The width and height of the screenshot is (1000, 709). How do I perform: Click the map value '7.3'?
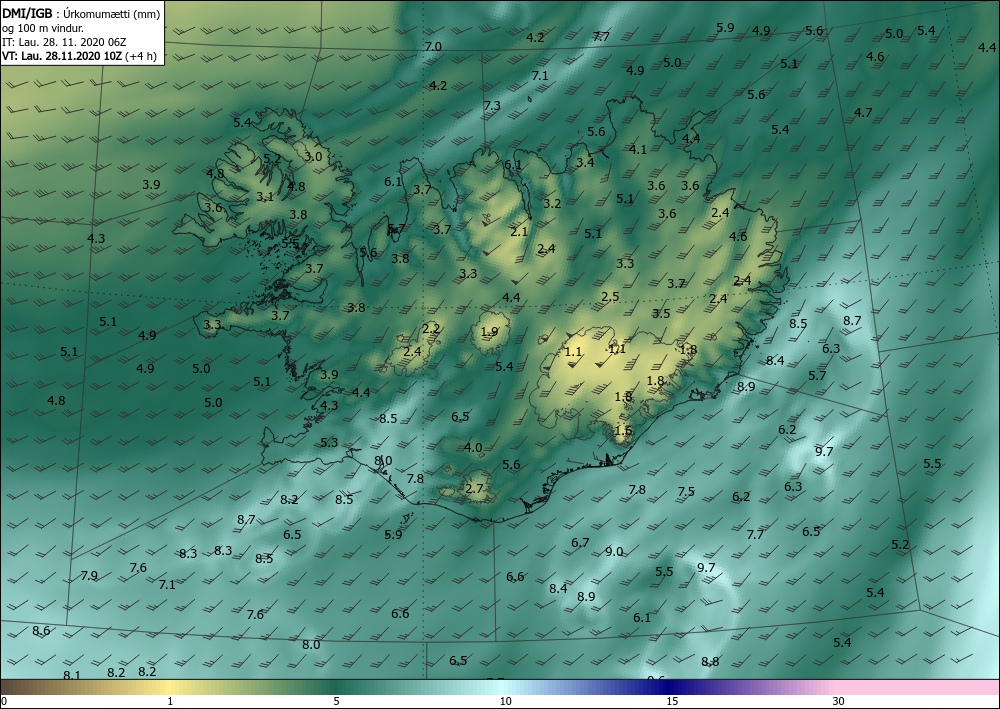(492, 106)
